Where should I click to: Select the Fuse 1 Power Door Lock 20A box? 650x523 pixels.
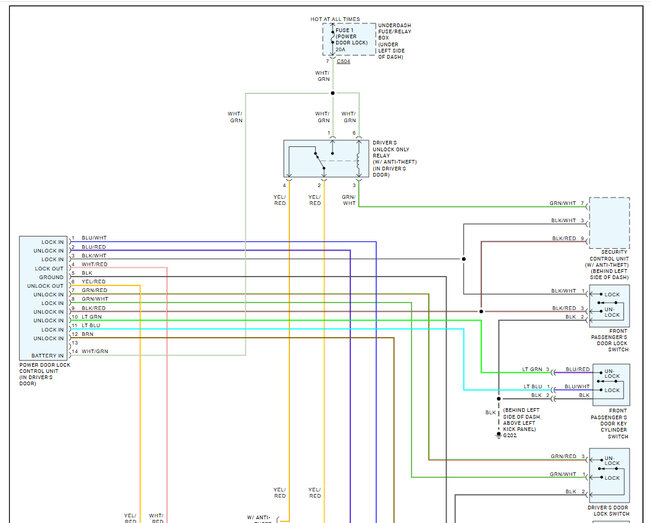[x=349, y=39]
